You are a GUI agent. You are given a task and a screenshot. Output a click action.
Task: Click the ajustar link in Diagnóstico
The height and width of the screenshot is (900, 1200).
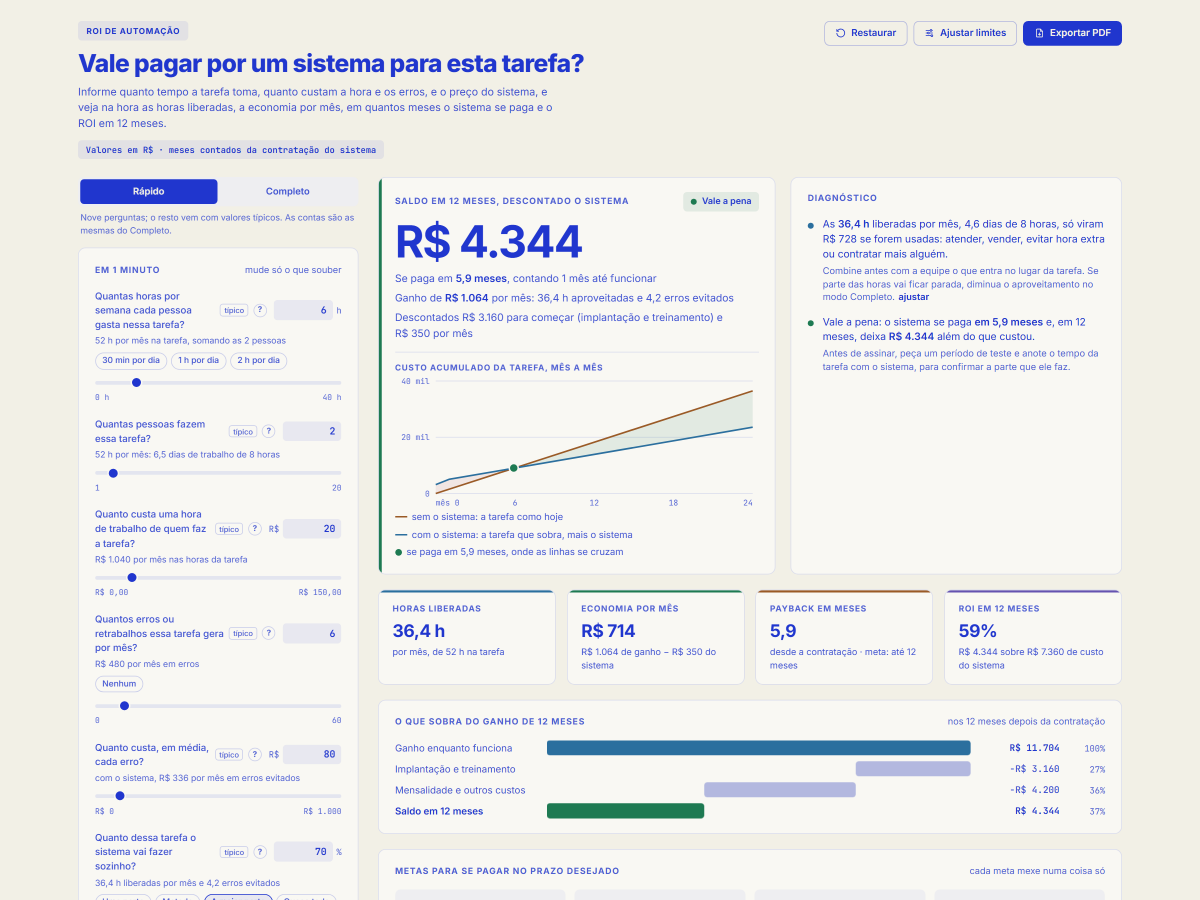(x=914, y=297)
